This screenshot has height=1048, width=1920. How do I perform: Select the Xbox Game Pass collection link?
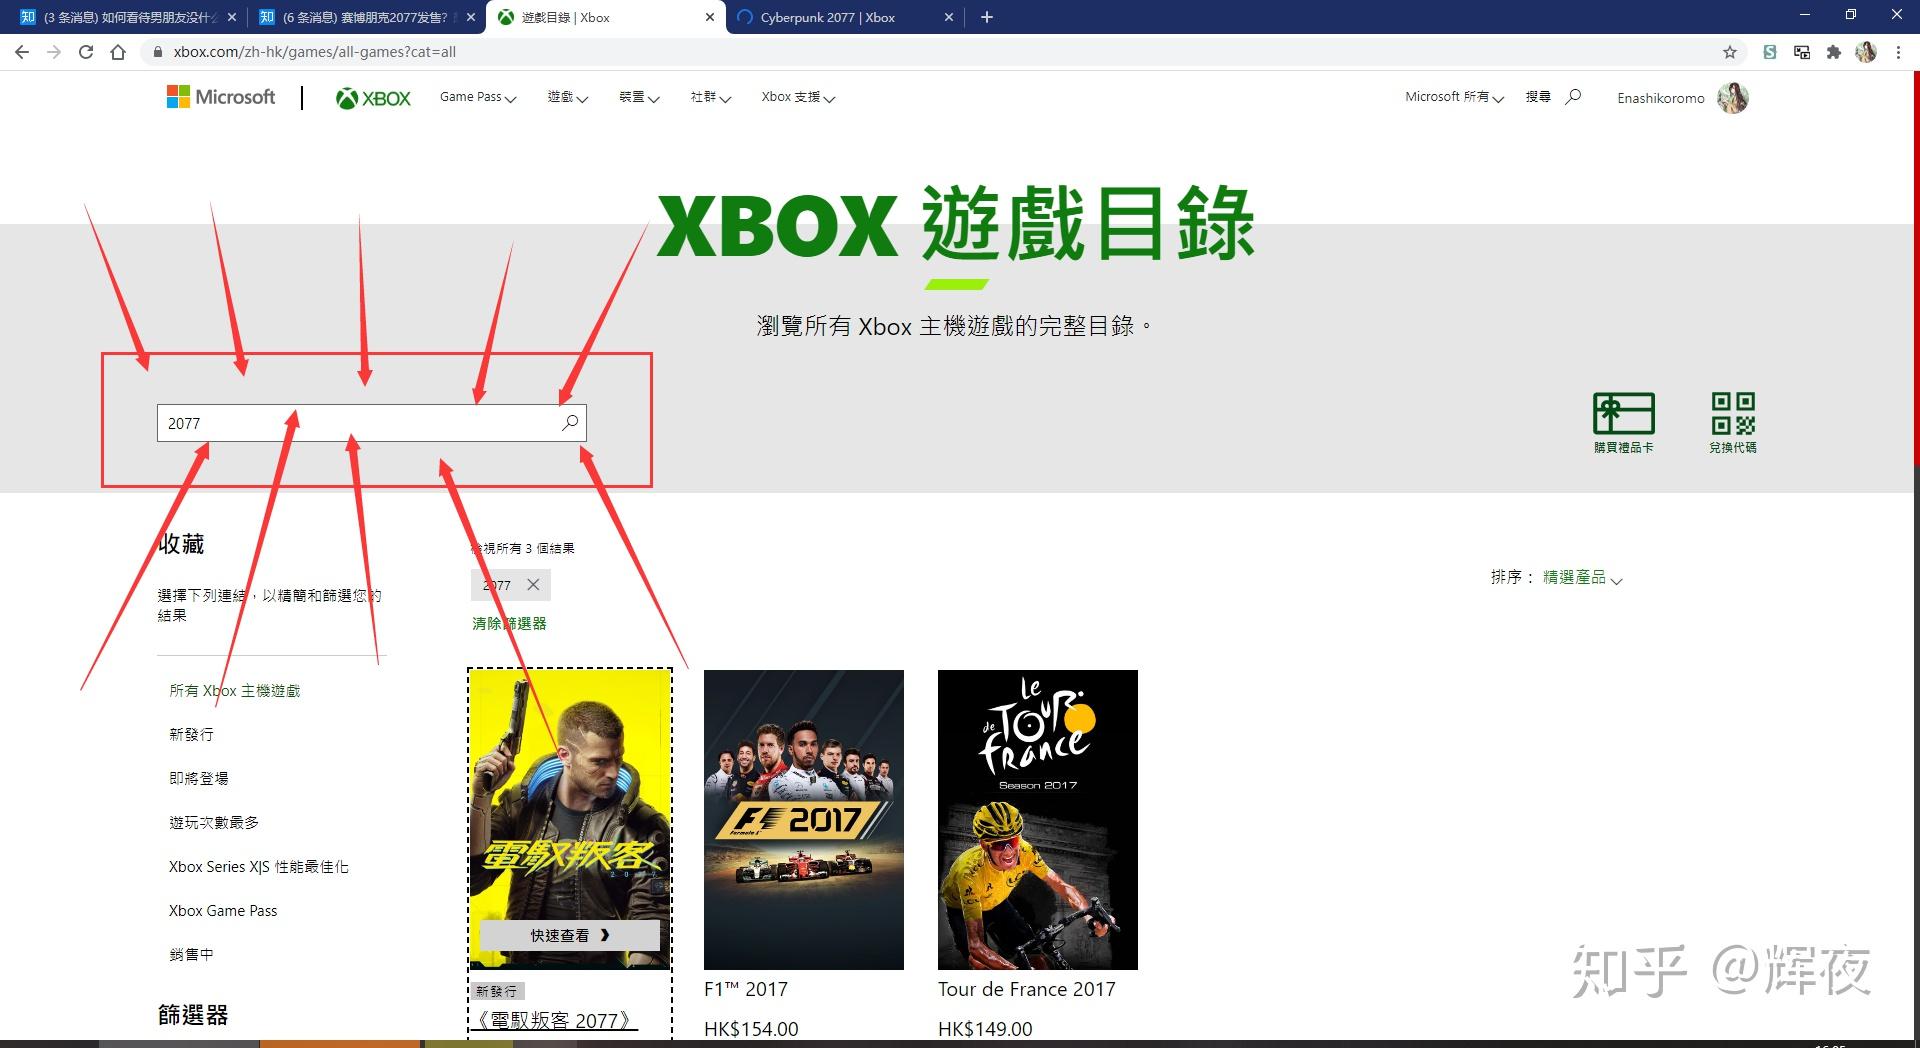(223, 911)
